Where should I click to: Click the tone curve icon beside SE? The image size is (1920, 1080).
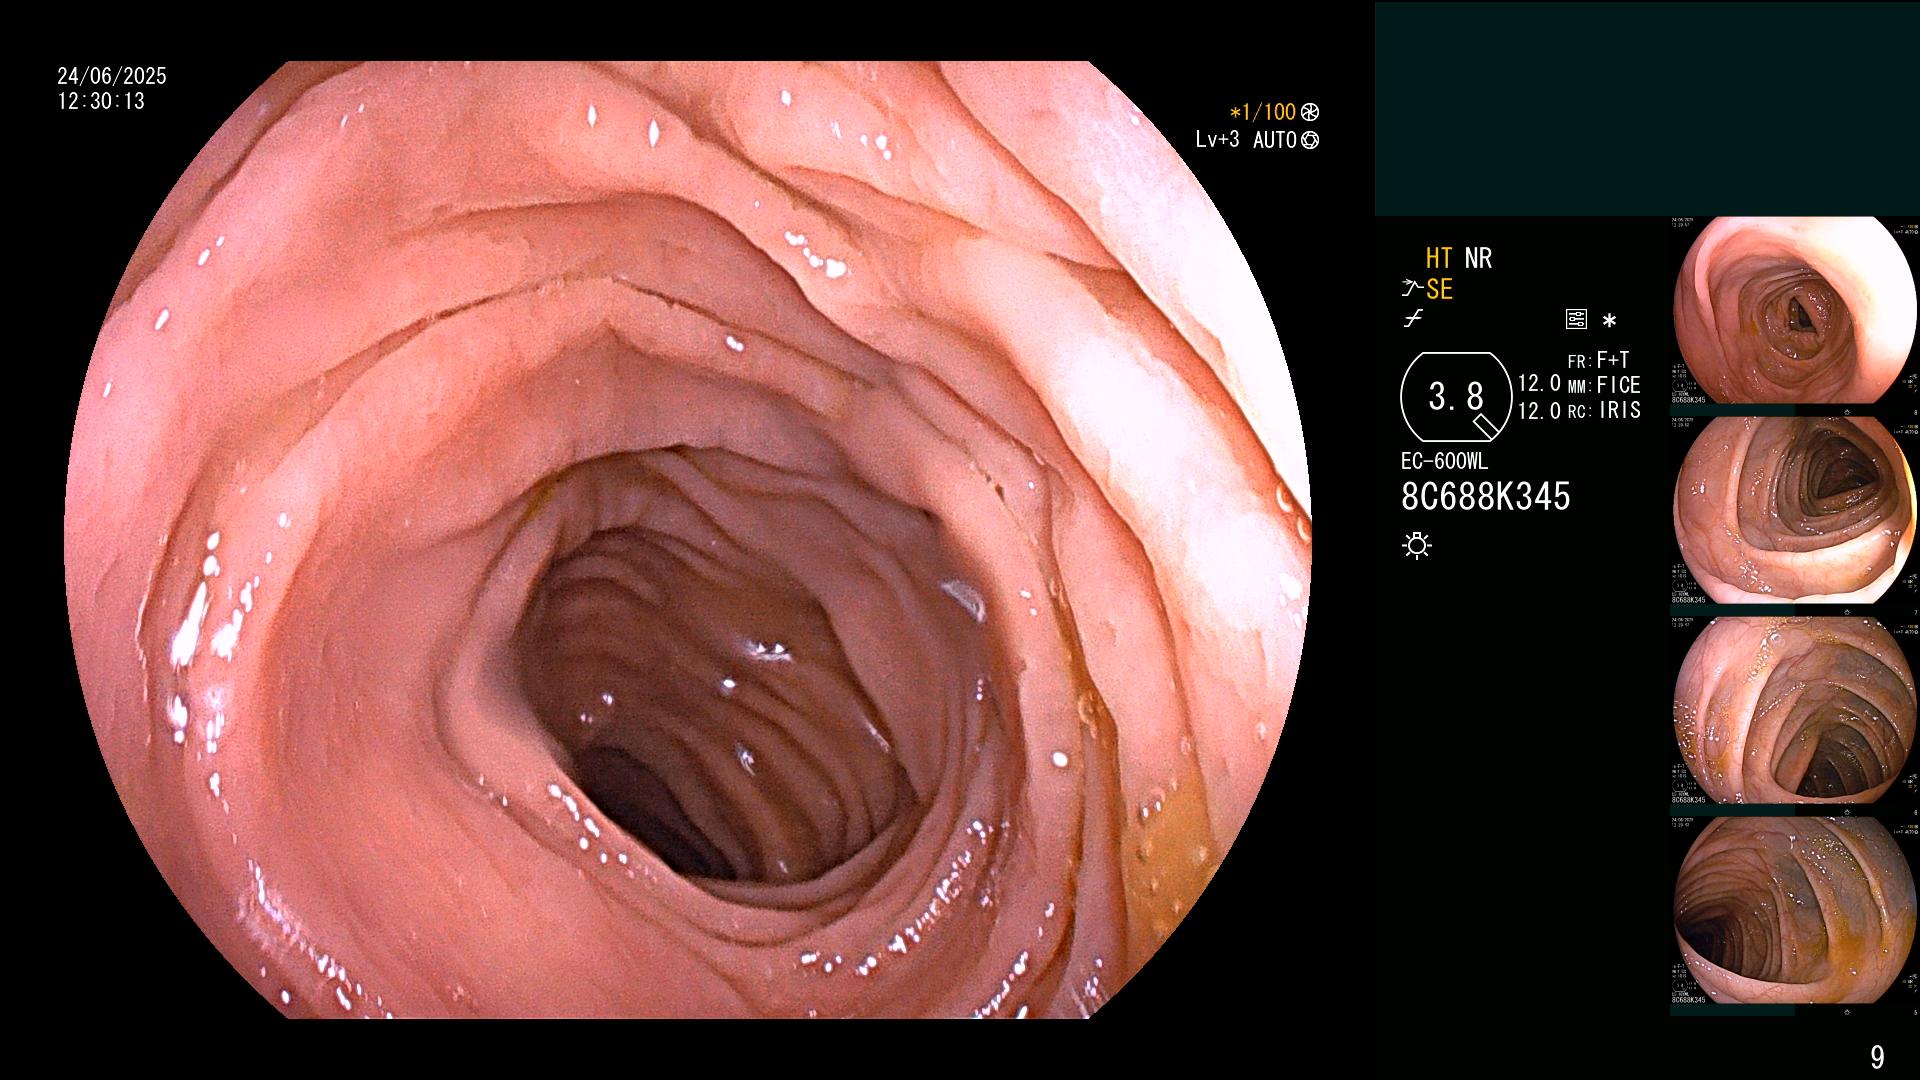coord(1412,290)
